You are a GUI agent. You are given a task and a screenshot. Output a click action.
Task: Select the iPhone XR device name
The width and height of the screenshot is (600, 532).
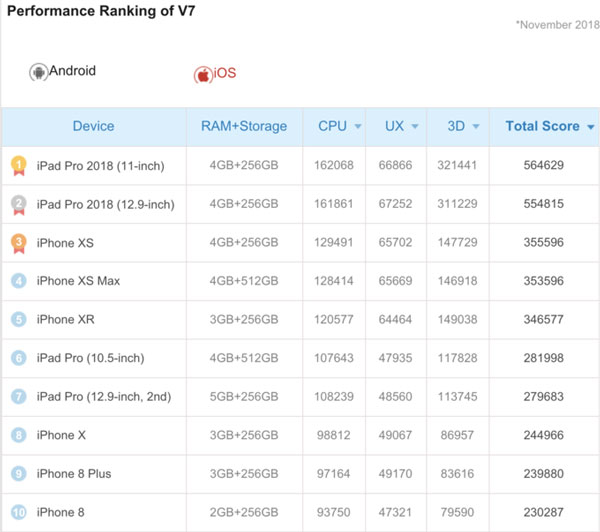click(x=65, y=320)
